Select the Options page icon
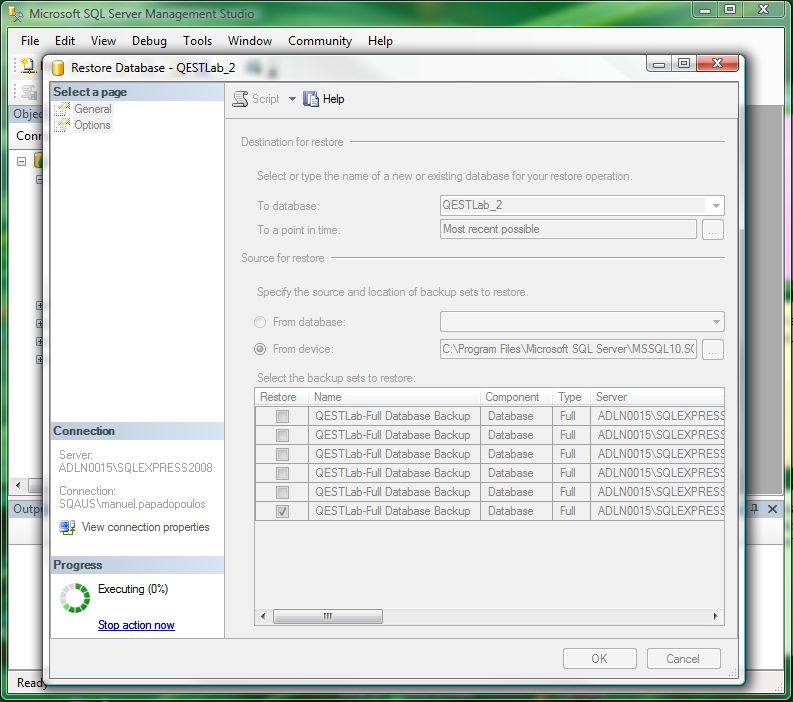The image size is (793, 702). [x=64, y=125]
